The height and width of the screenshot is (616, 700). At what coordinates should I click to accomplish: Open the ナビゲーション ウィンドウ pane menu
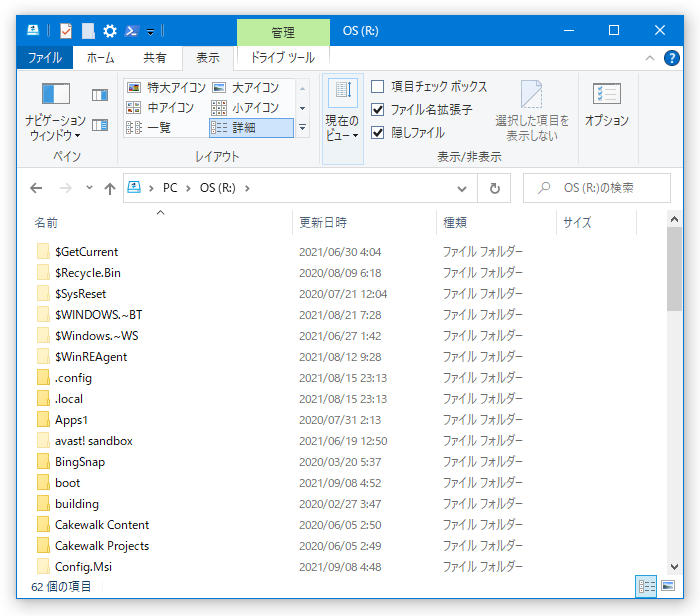tap(55, 112)
